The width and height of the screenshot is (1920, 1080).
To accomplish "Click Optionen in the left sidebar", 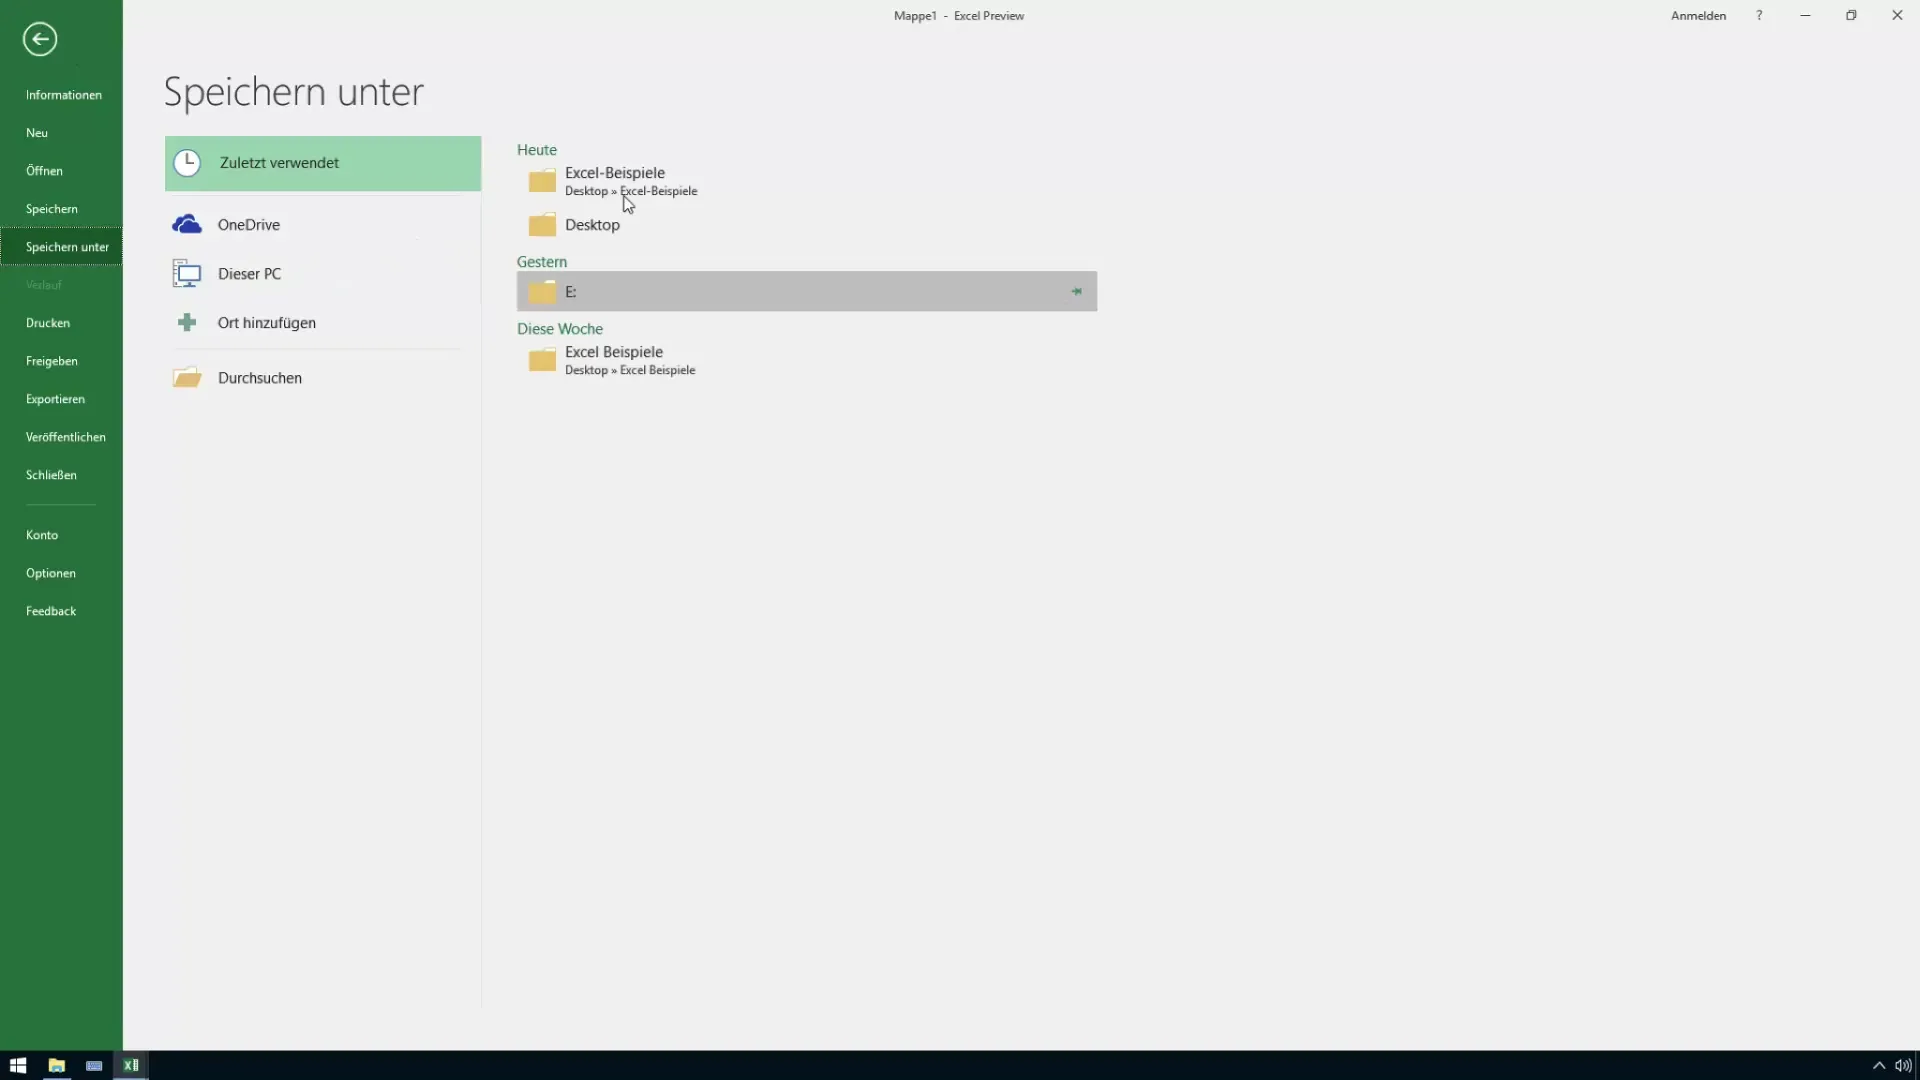I will click(x=50, y=572).
